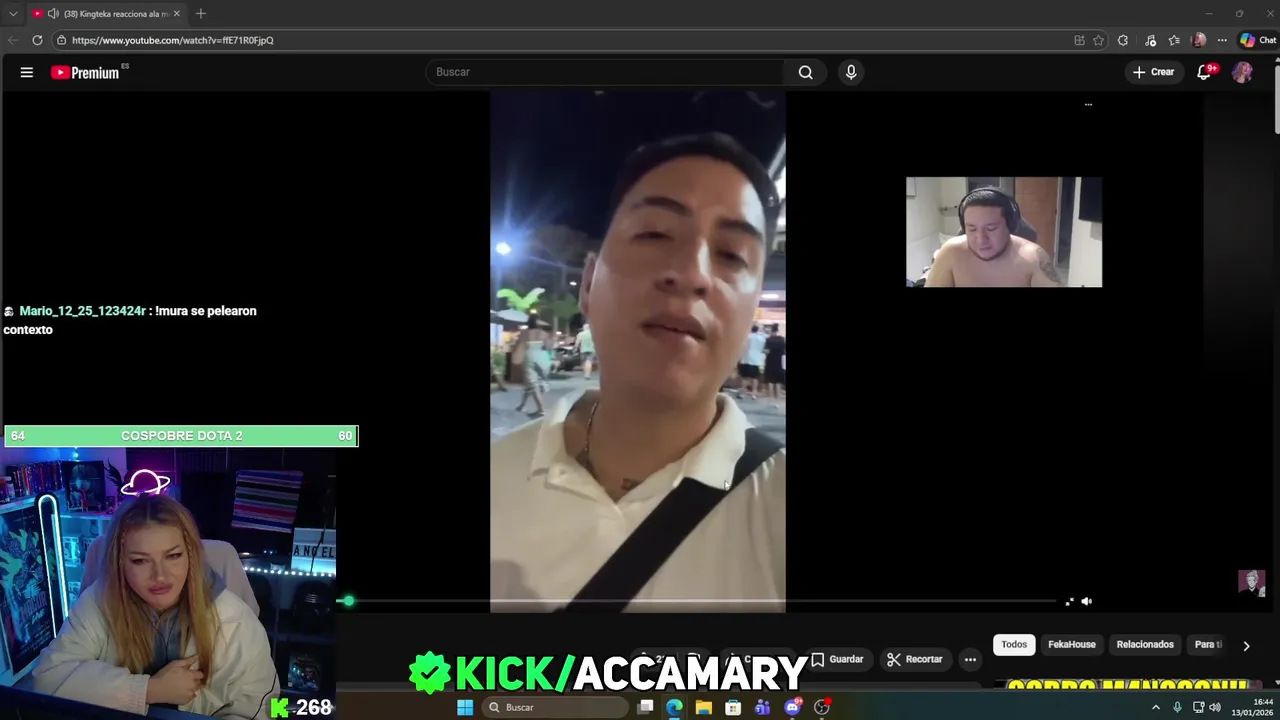Image resolution: width=1280 pixels, height=720 pixels.
Task: Open Microsoft Store from taskbar
Action: pyautogui.click(x=733, y=707)
